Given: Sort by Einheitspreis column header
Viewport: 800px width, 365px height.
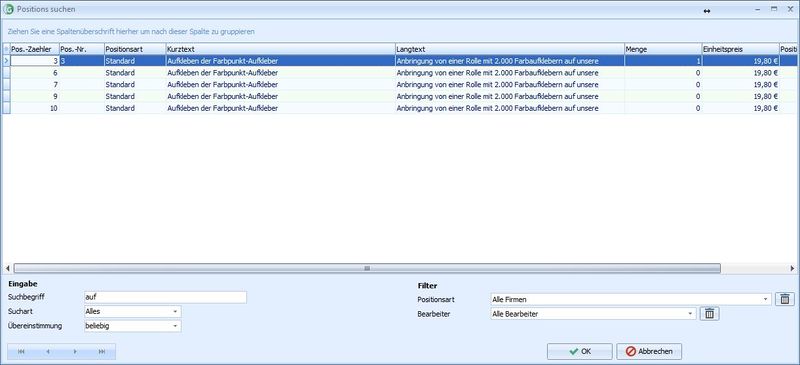Looking at the screenshot, I should coord(740,49).
